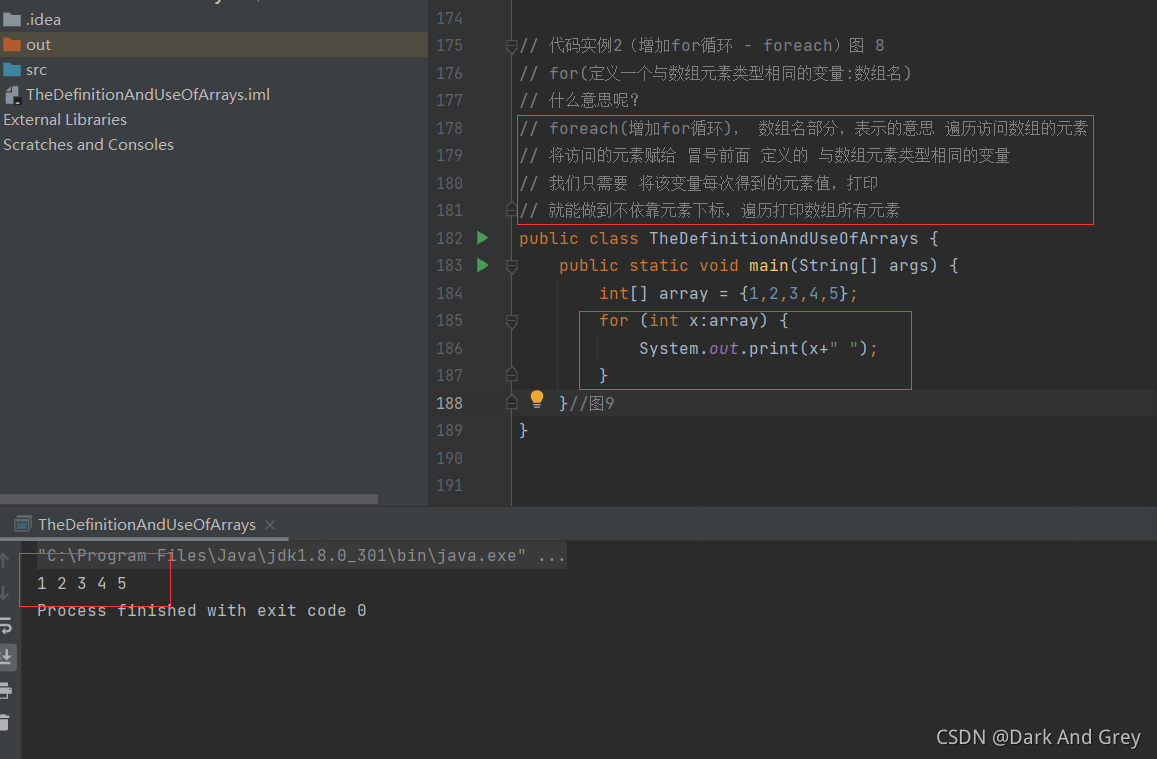Run class from the line 182 gutter arrow
The width and height of the screenshot is (1157, 759).
click(483, 238)
